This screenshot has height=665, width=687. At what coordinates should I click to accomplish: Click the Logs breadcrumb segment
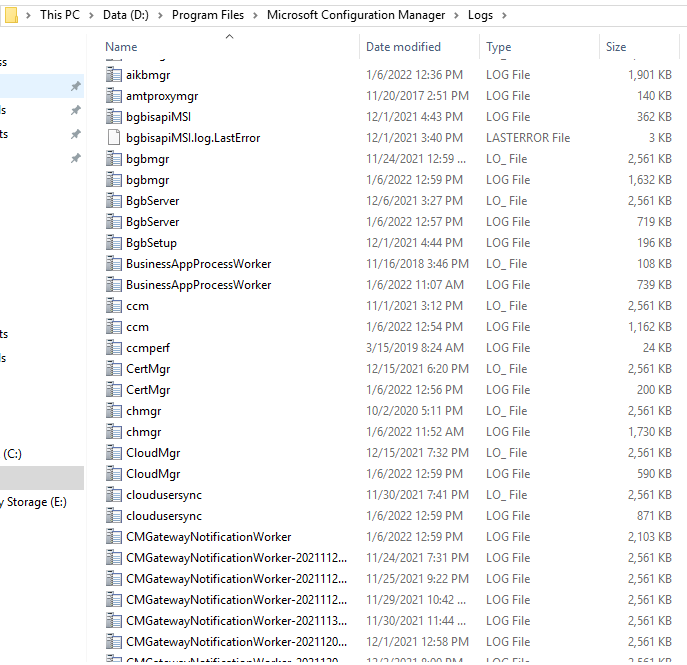pyautogui.click(x=480, y=15)
